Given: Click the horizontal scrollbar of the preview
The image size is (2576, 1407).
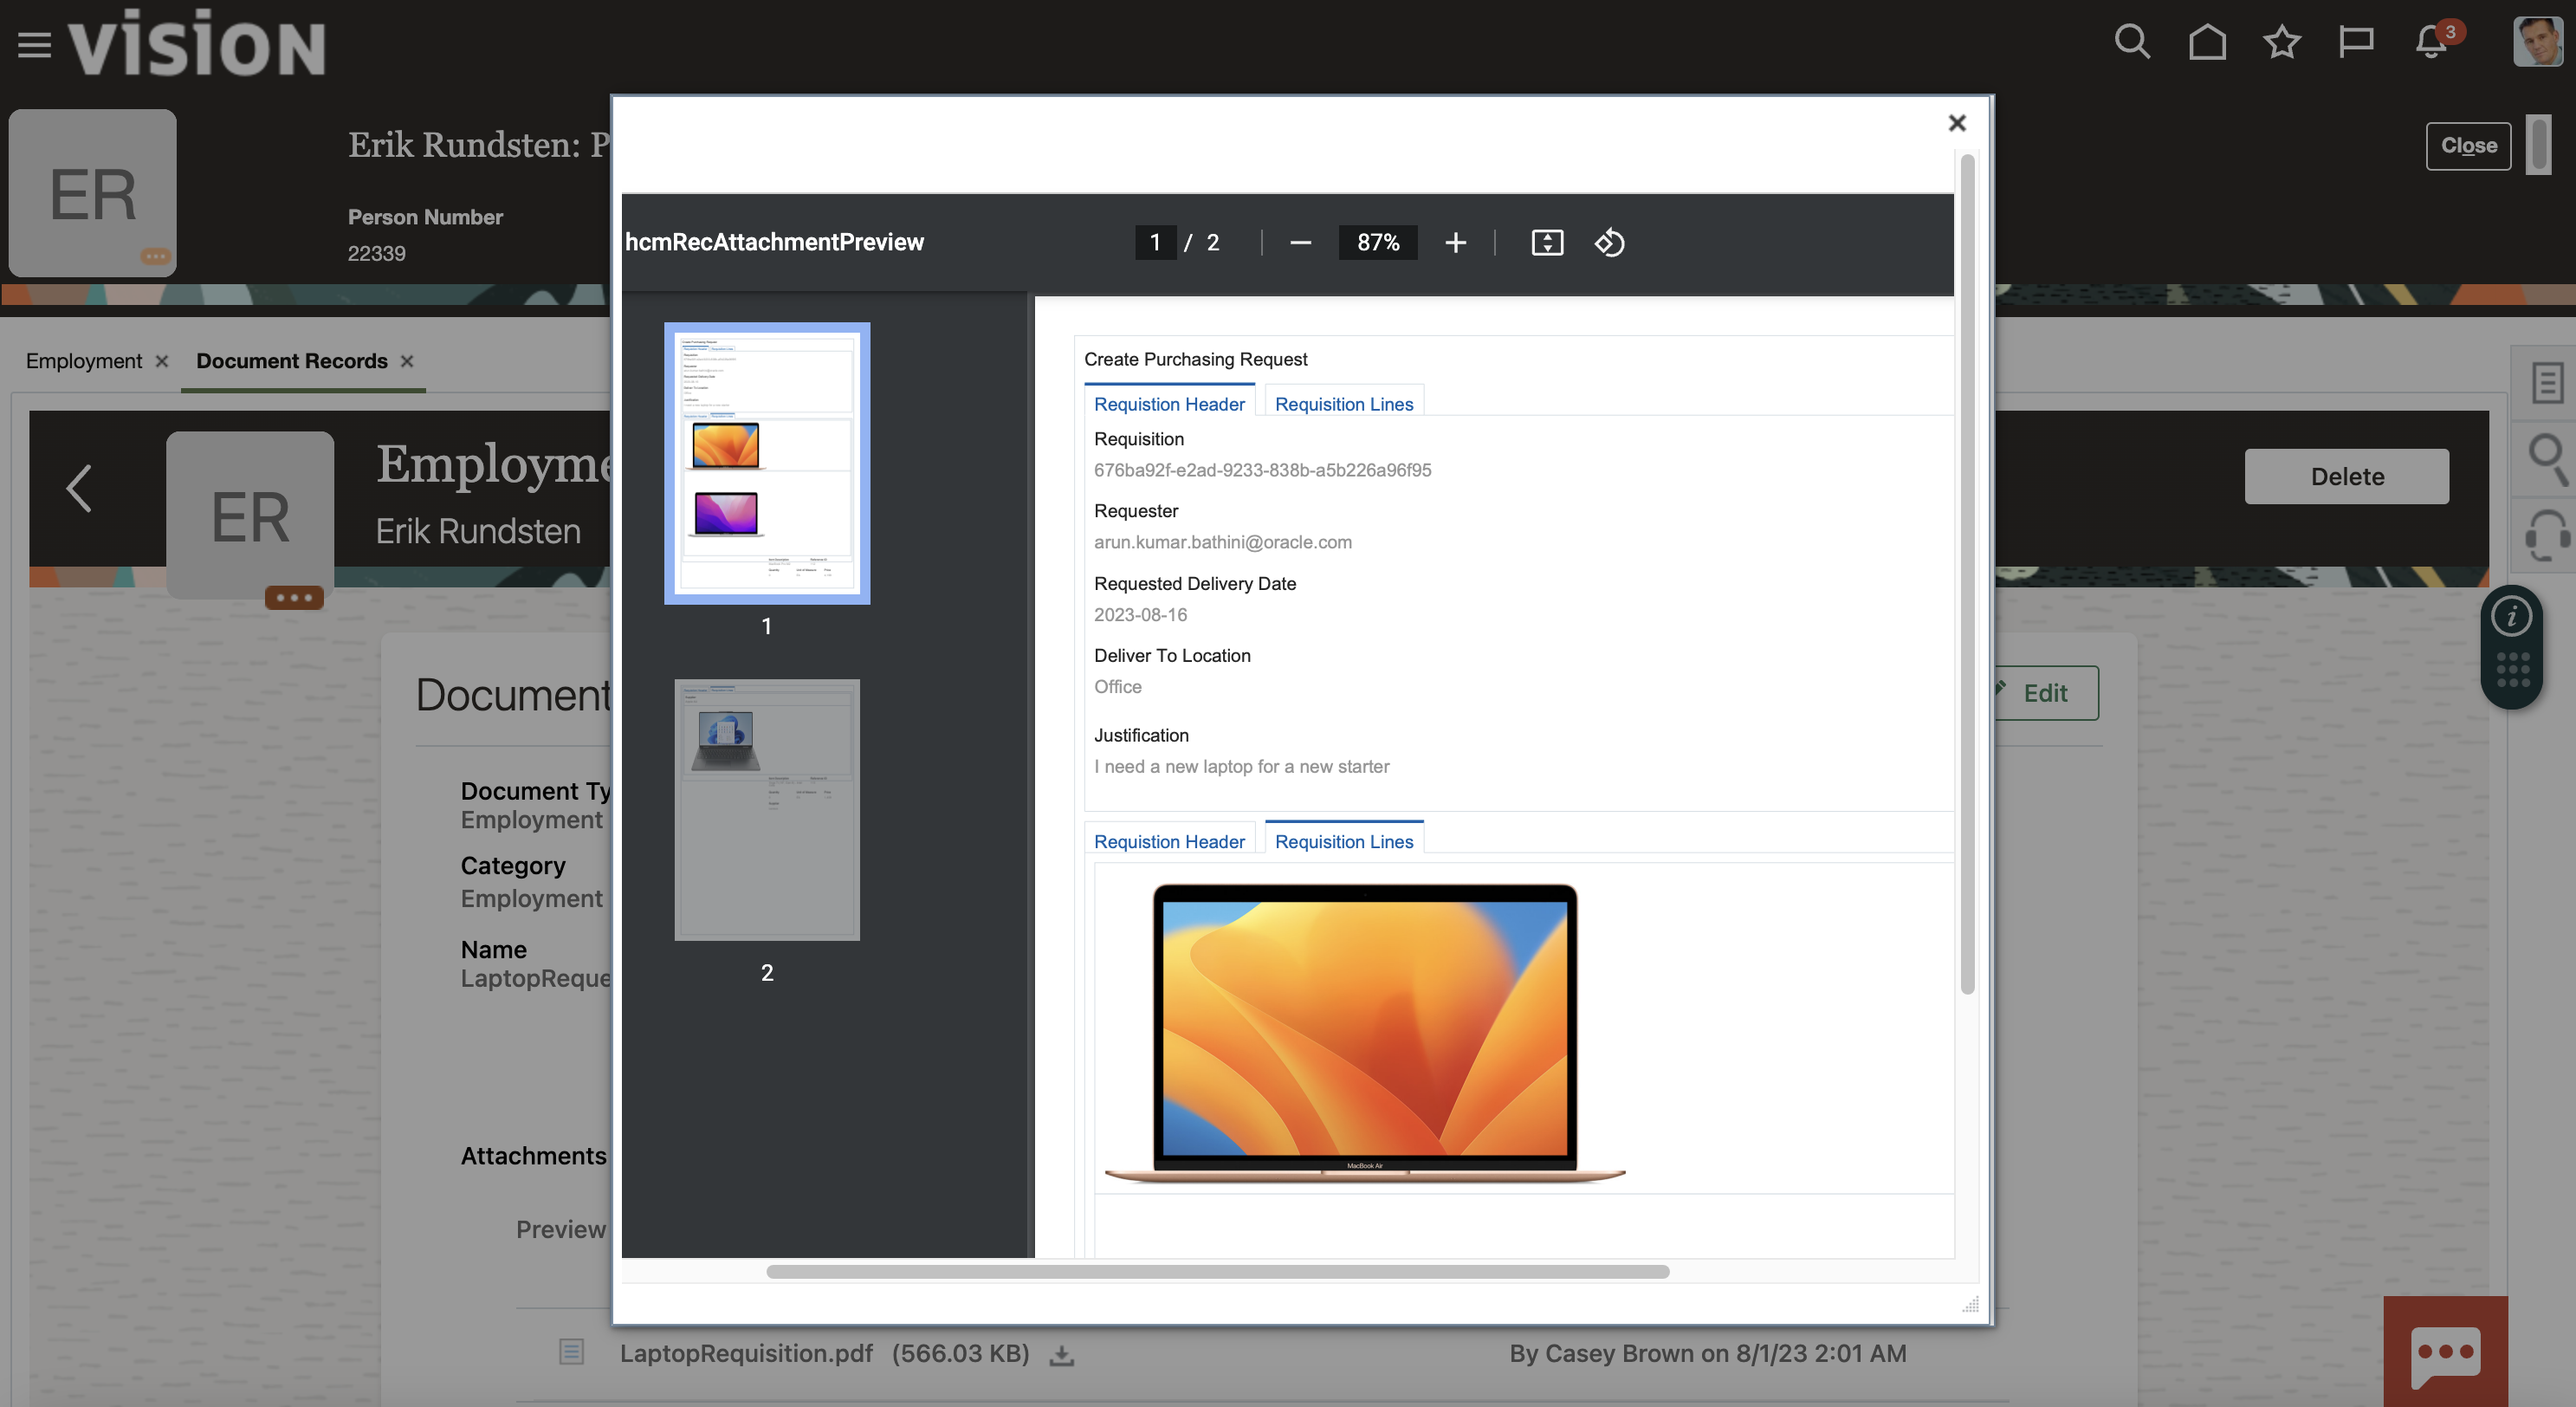Looking at the screenshot, I should click(x=1217, y=1271).
